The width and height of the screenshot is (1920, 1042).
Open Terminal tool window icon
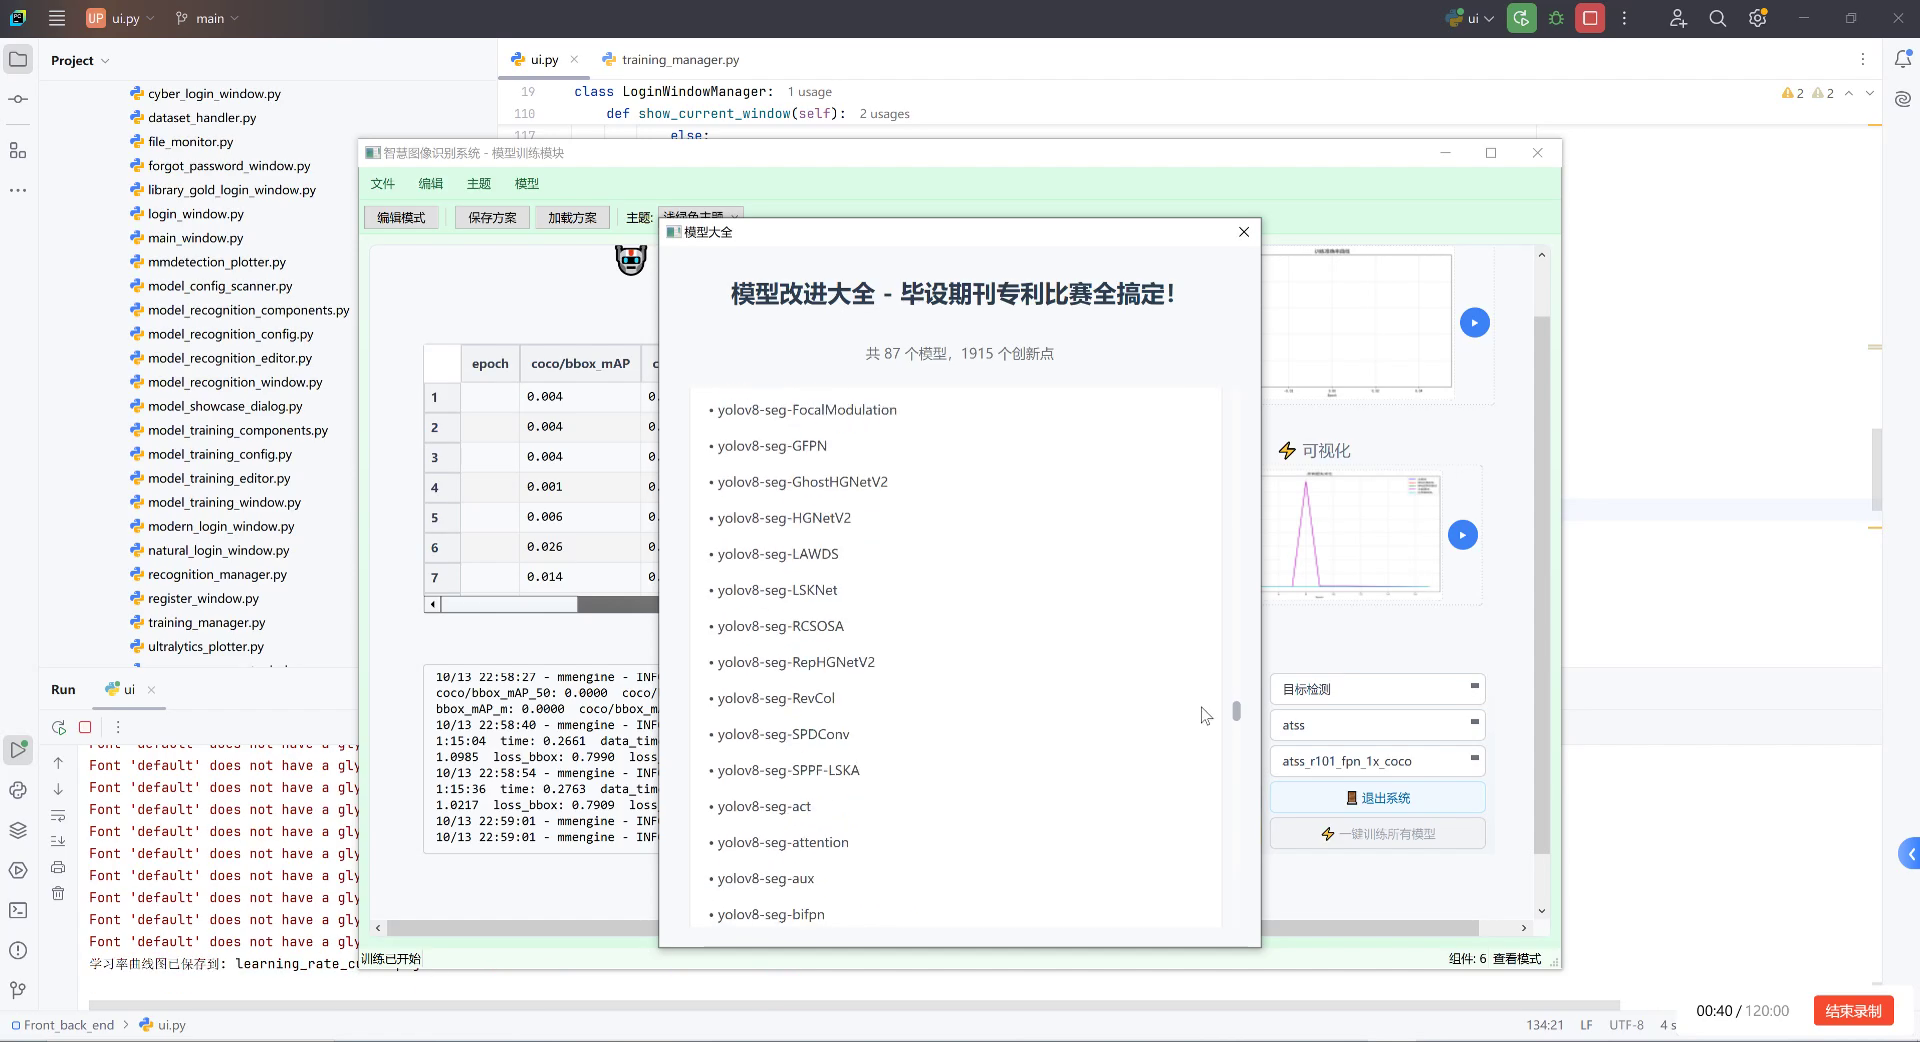pyautogui.click(x=18, y=910)
